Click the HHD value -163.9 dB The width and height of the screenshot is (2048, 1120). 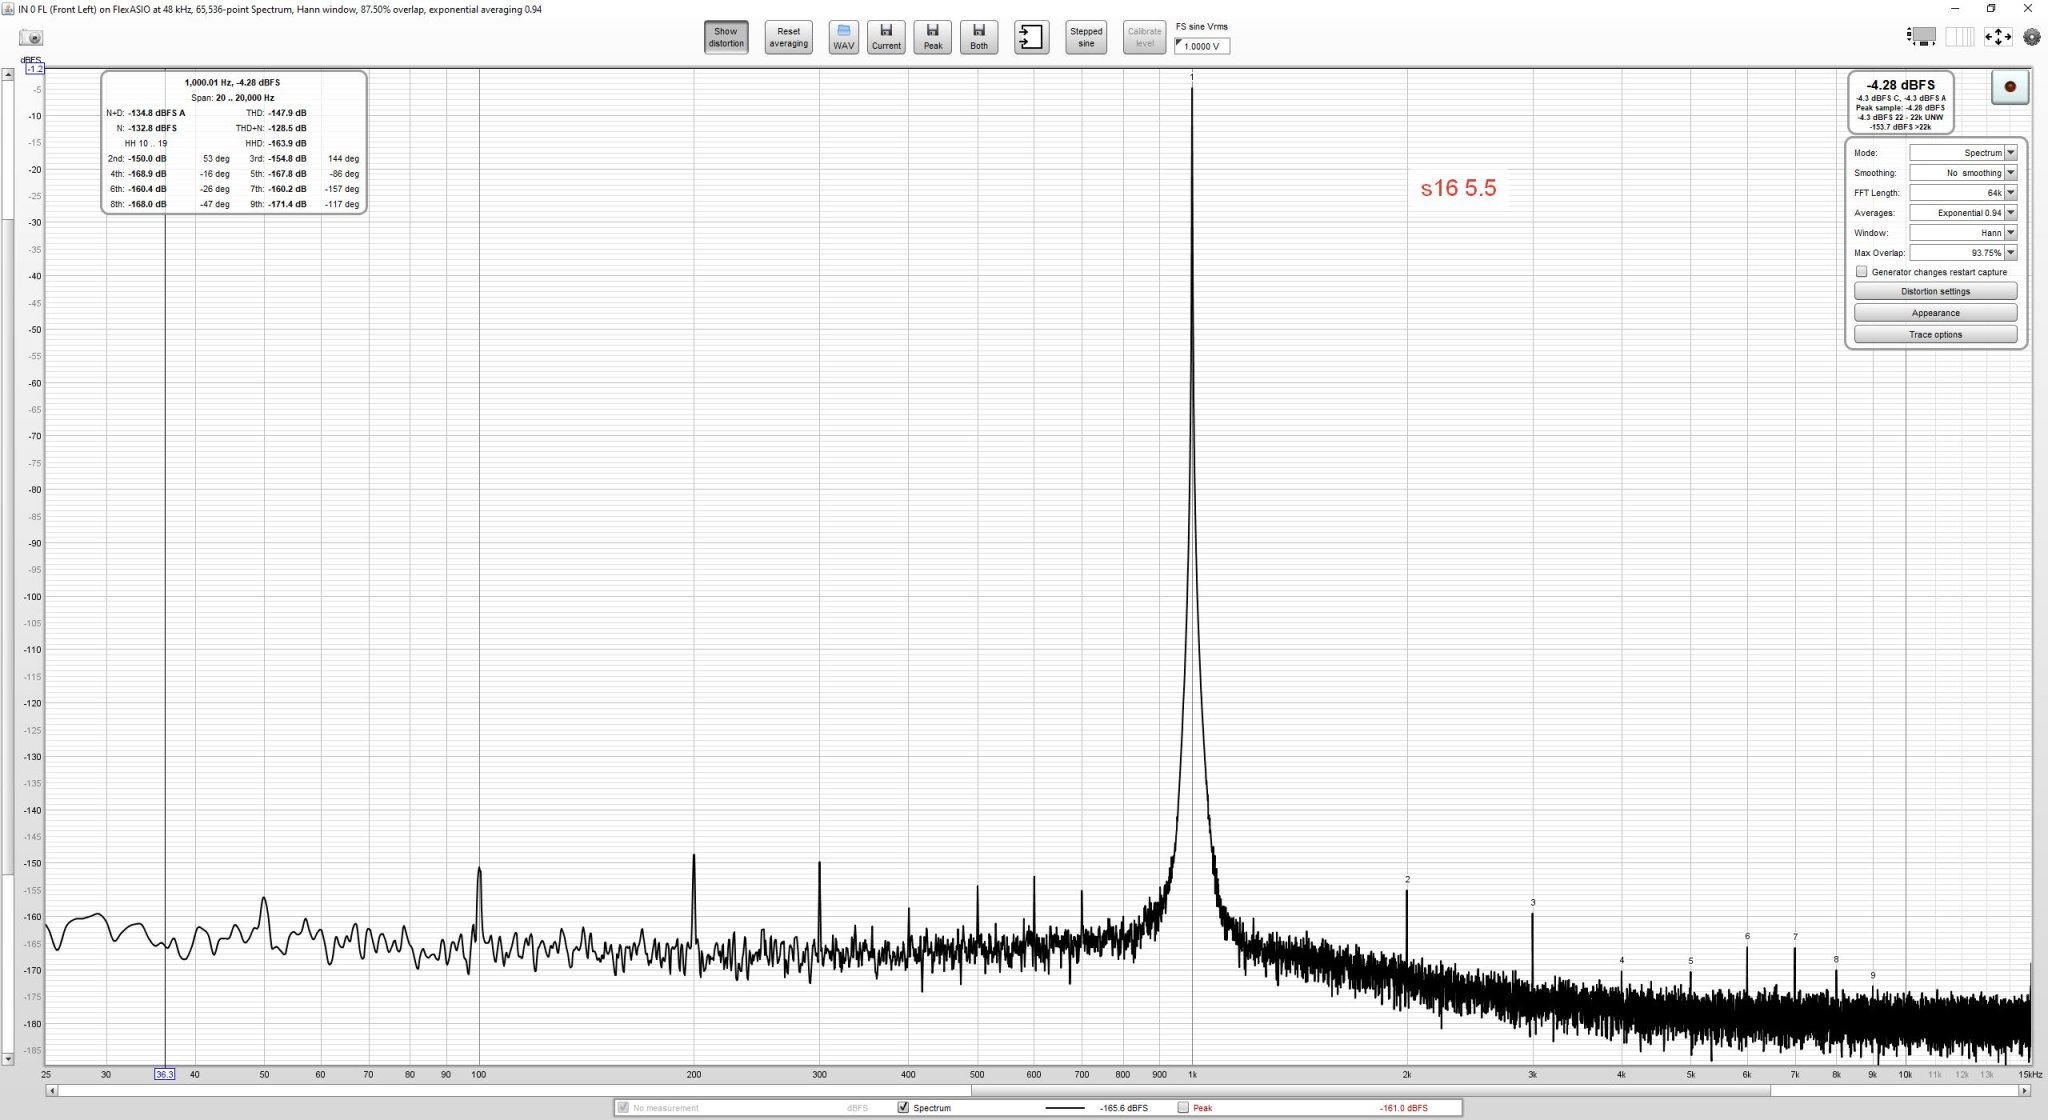[287, 144]
